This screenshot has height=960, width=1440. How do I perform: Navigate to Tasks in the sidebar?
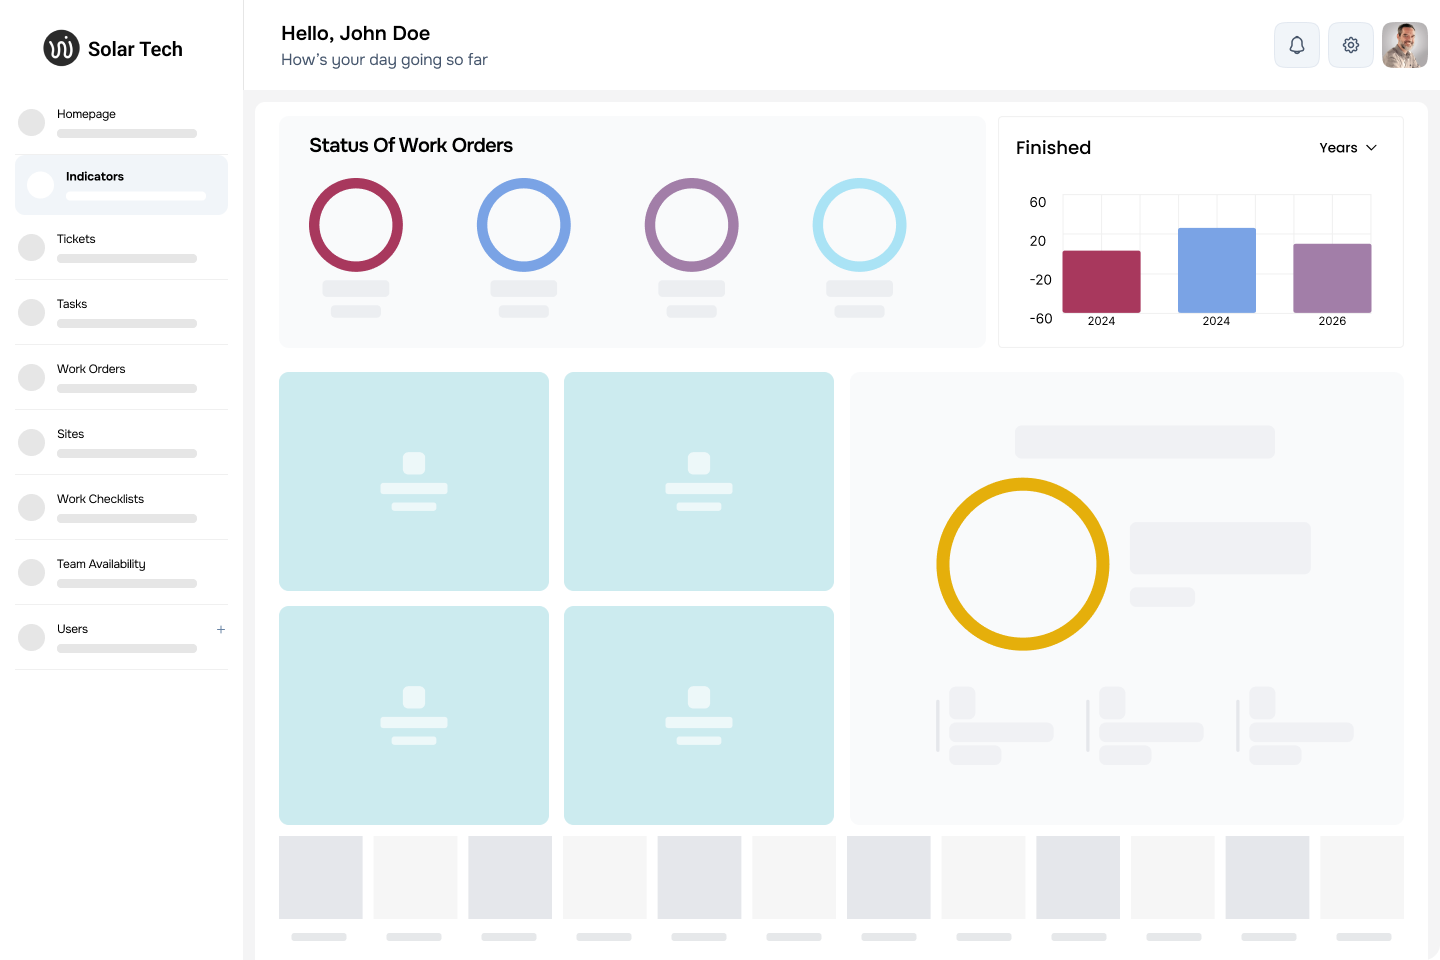[x=72, y=304]
